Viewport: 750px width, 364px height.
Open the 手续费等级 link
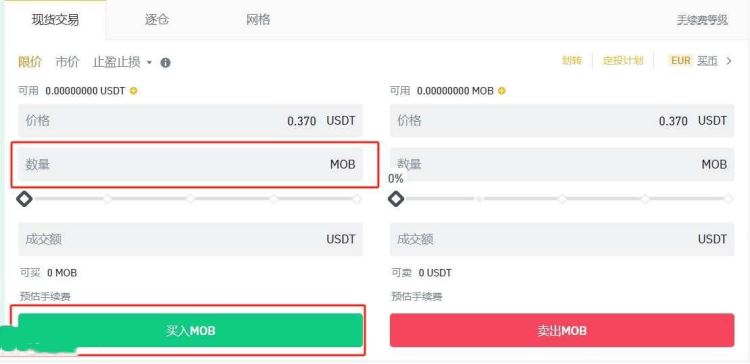pos(702,20)
